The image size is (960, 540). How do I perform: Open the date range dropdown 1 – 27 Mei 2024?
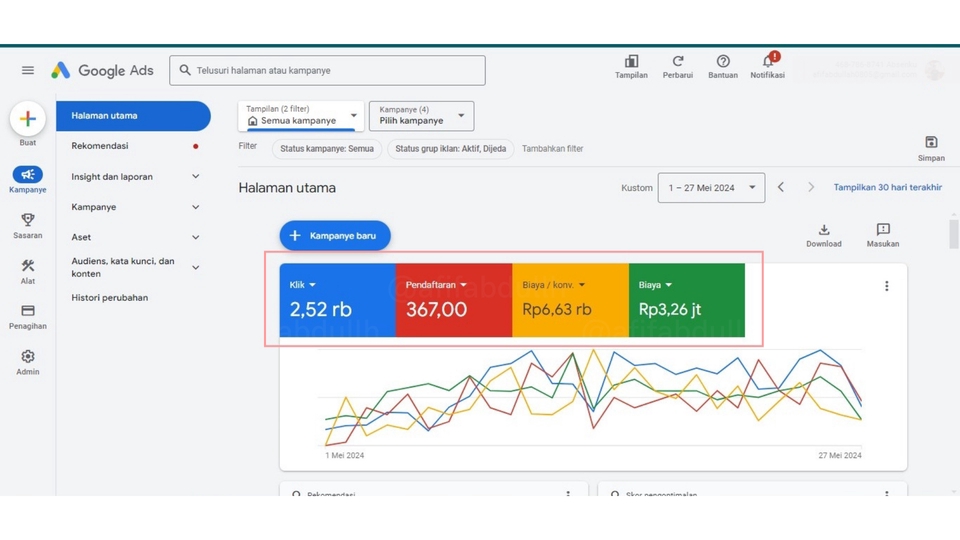(x=711, y=188)
